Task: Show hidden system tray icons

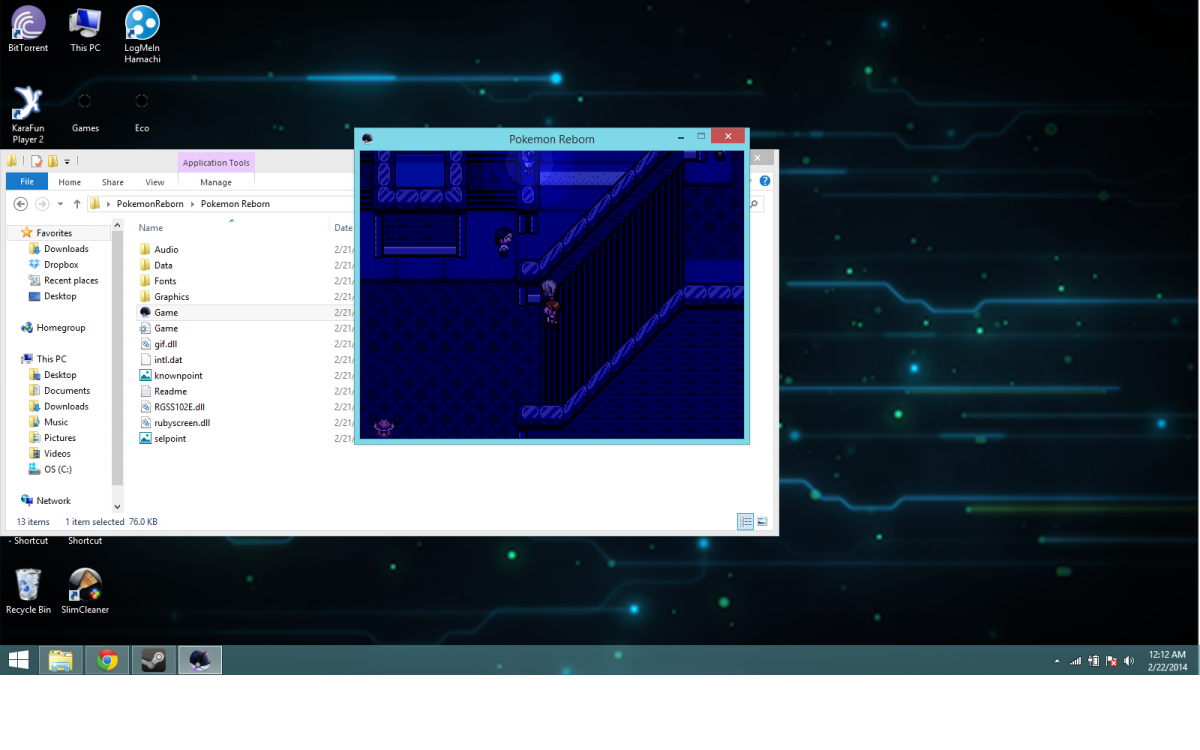Action: click(x=1058, y=662)
